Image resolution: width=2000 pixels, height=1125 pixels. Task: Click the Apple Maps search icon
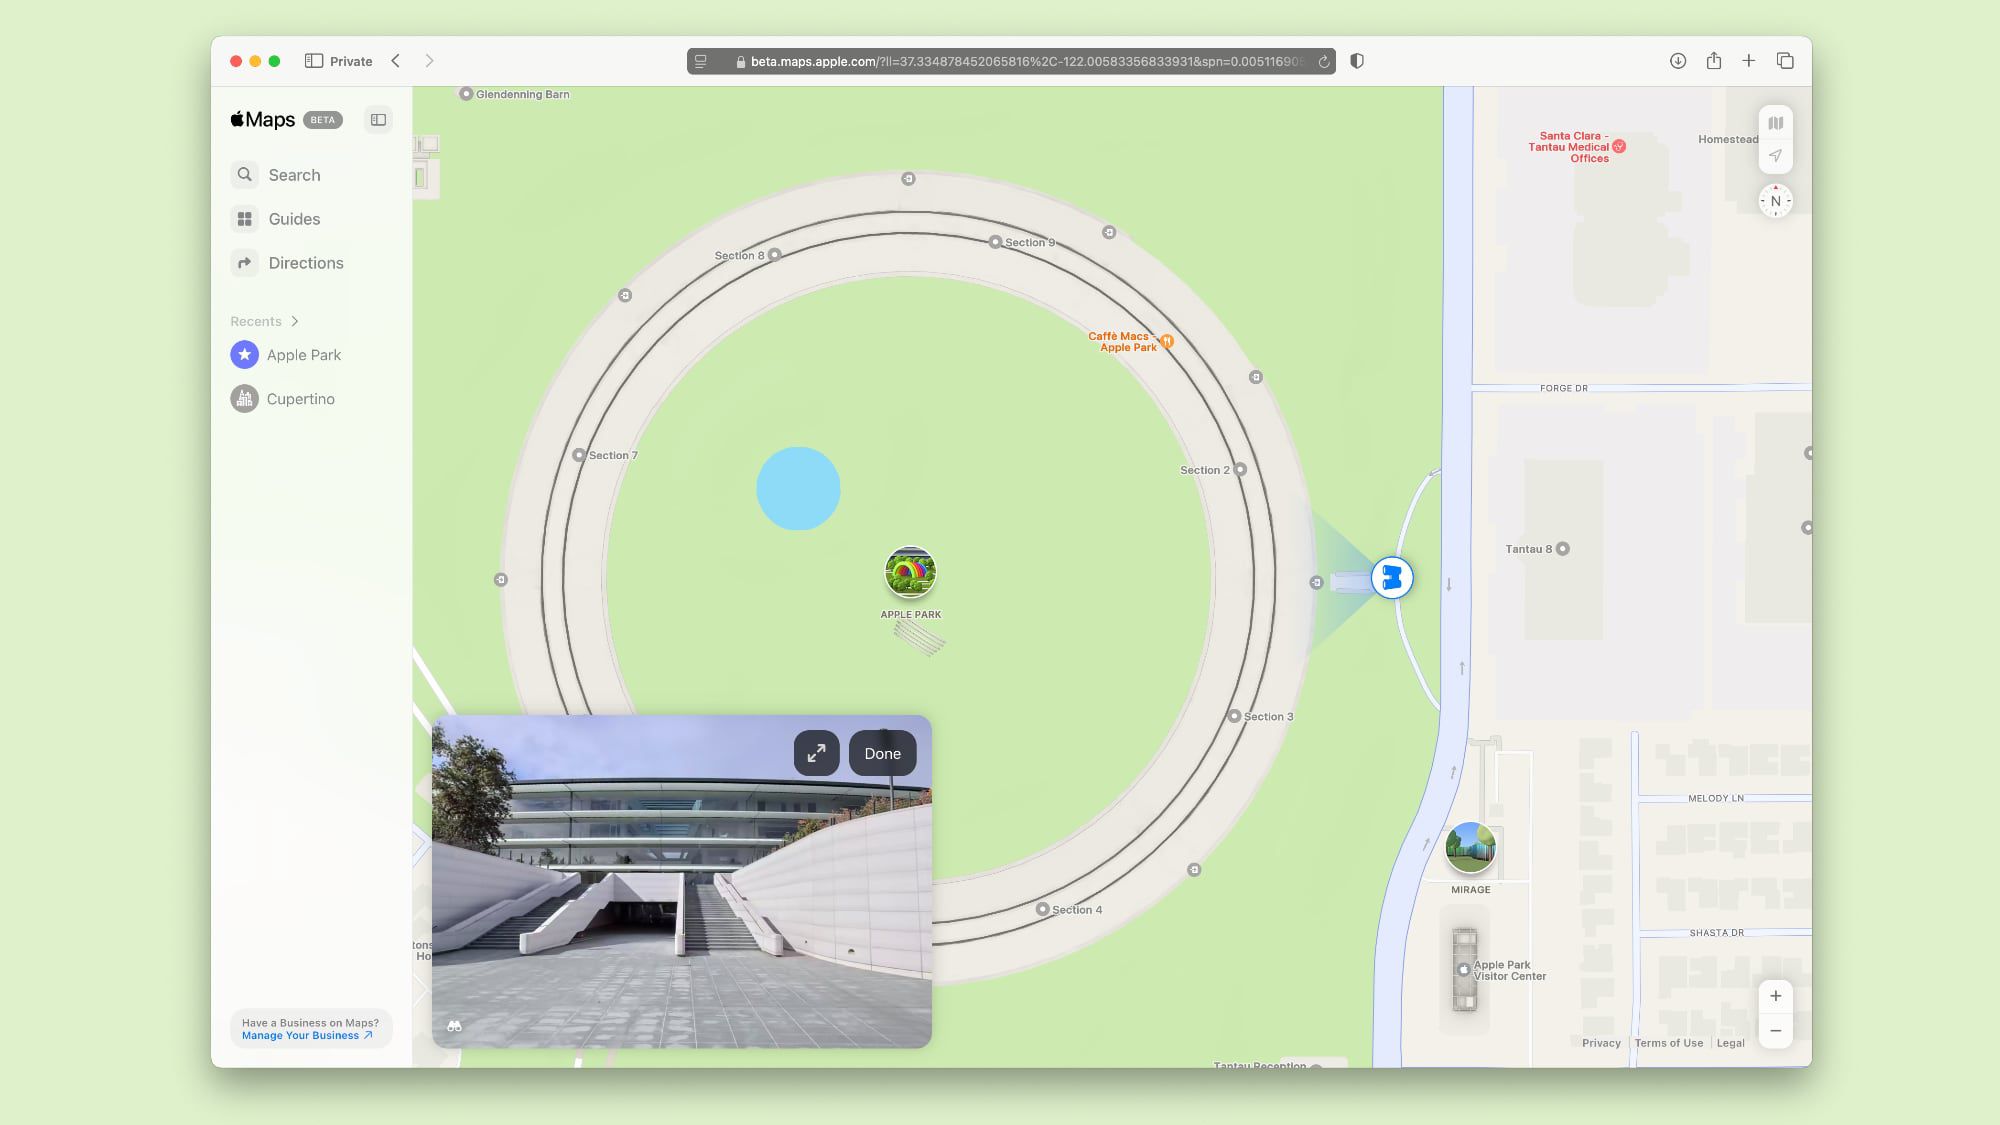[x=245, y=174]
